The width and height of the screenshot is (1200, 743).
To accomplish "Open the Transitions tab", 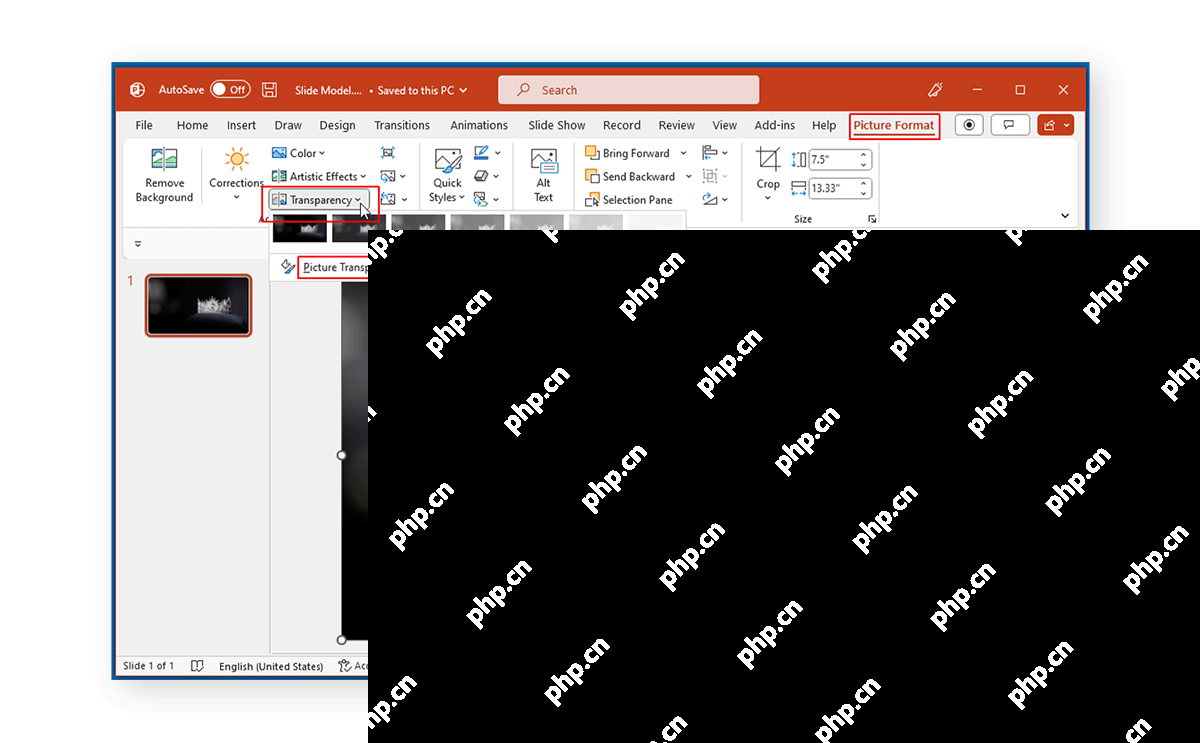I will point(402,125).
